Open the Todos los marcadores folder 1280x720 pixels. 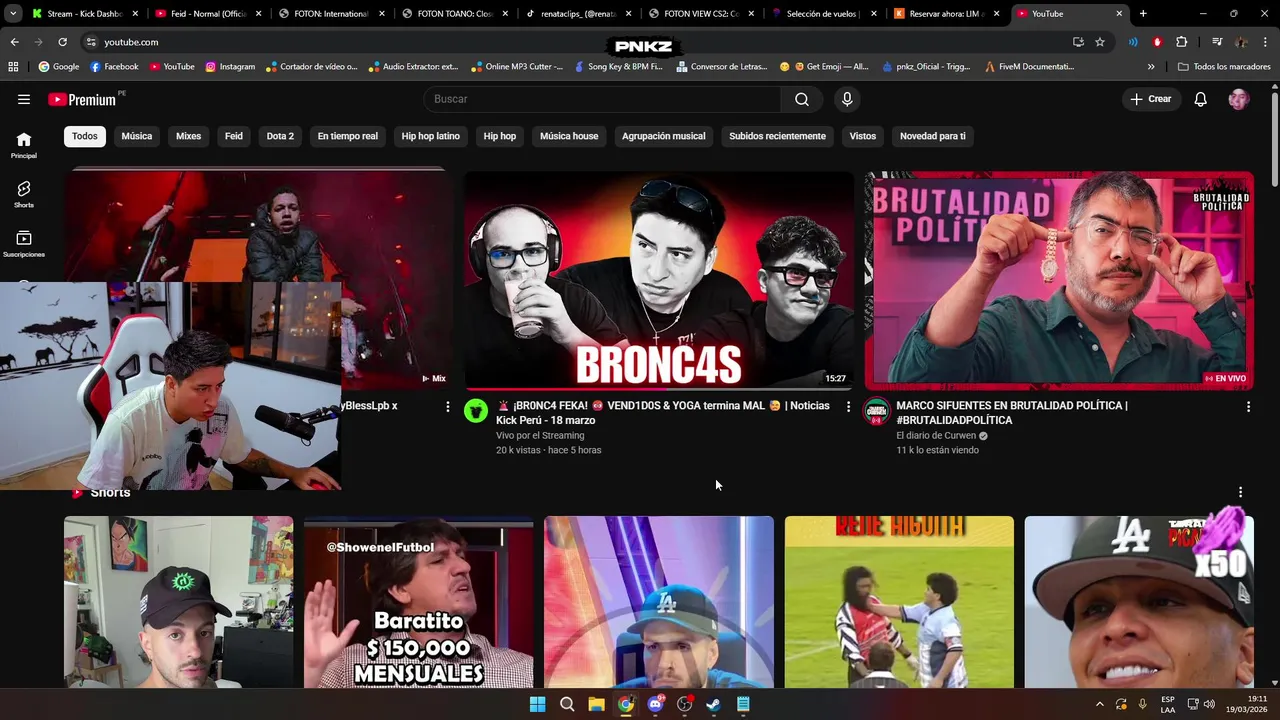click(x=1223, y=67)
